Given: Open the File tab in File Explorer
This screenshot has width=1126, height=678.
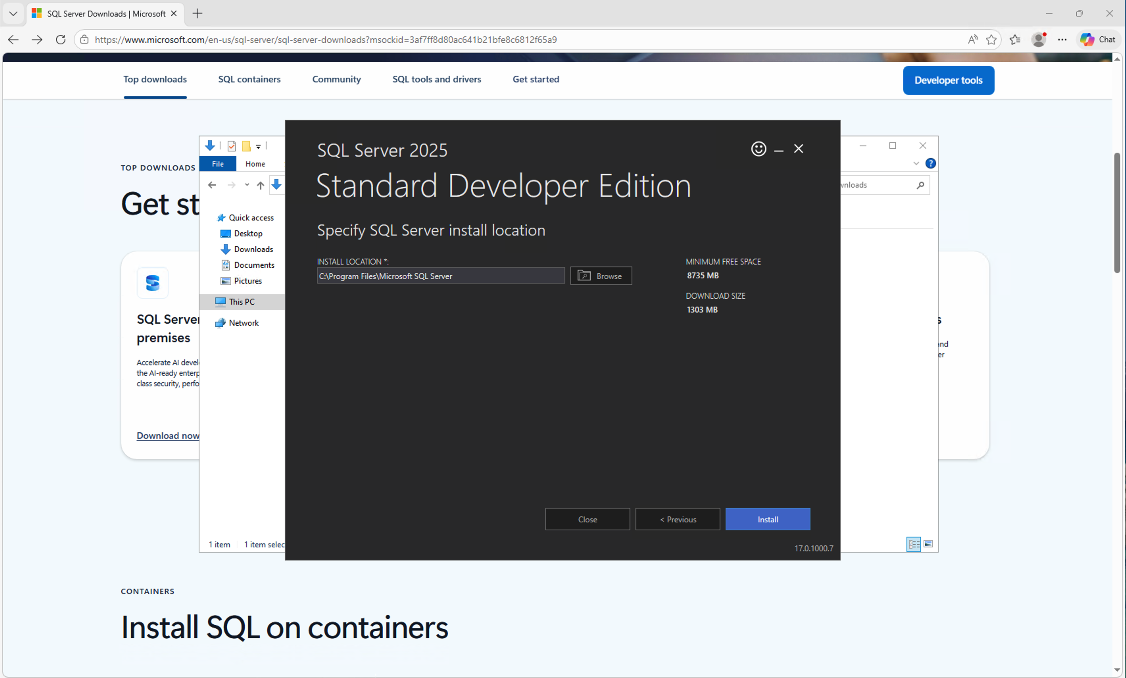Looking at the screenshot, I should (x=218, y=164).
